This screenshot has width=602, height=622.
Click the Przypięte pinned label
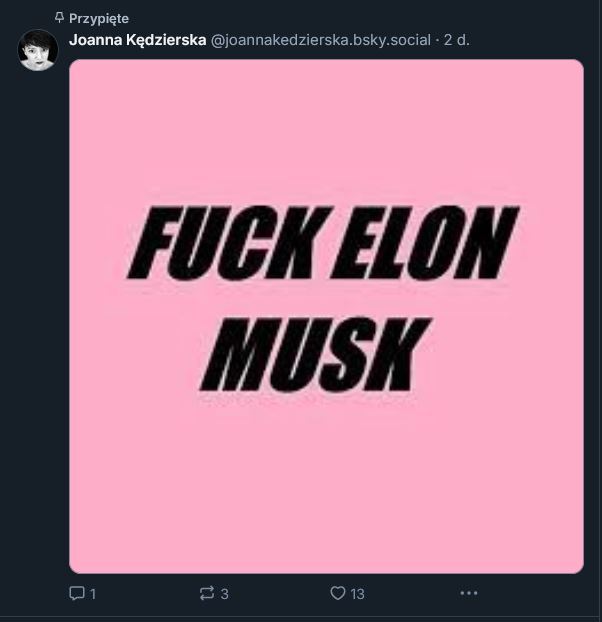(99, 18)
